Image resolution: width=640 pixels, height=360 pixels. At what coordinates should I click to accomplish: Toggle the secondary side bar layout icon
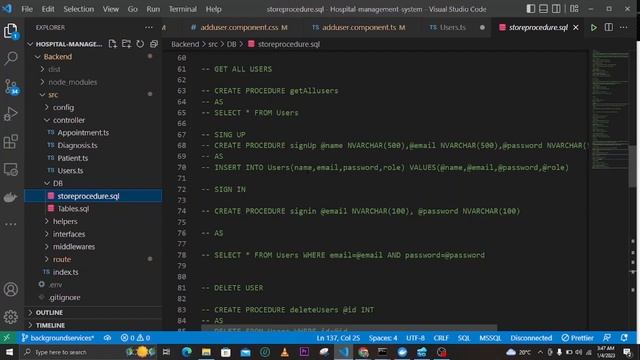pyautogui.click(x=556, y=9)
